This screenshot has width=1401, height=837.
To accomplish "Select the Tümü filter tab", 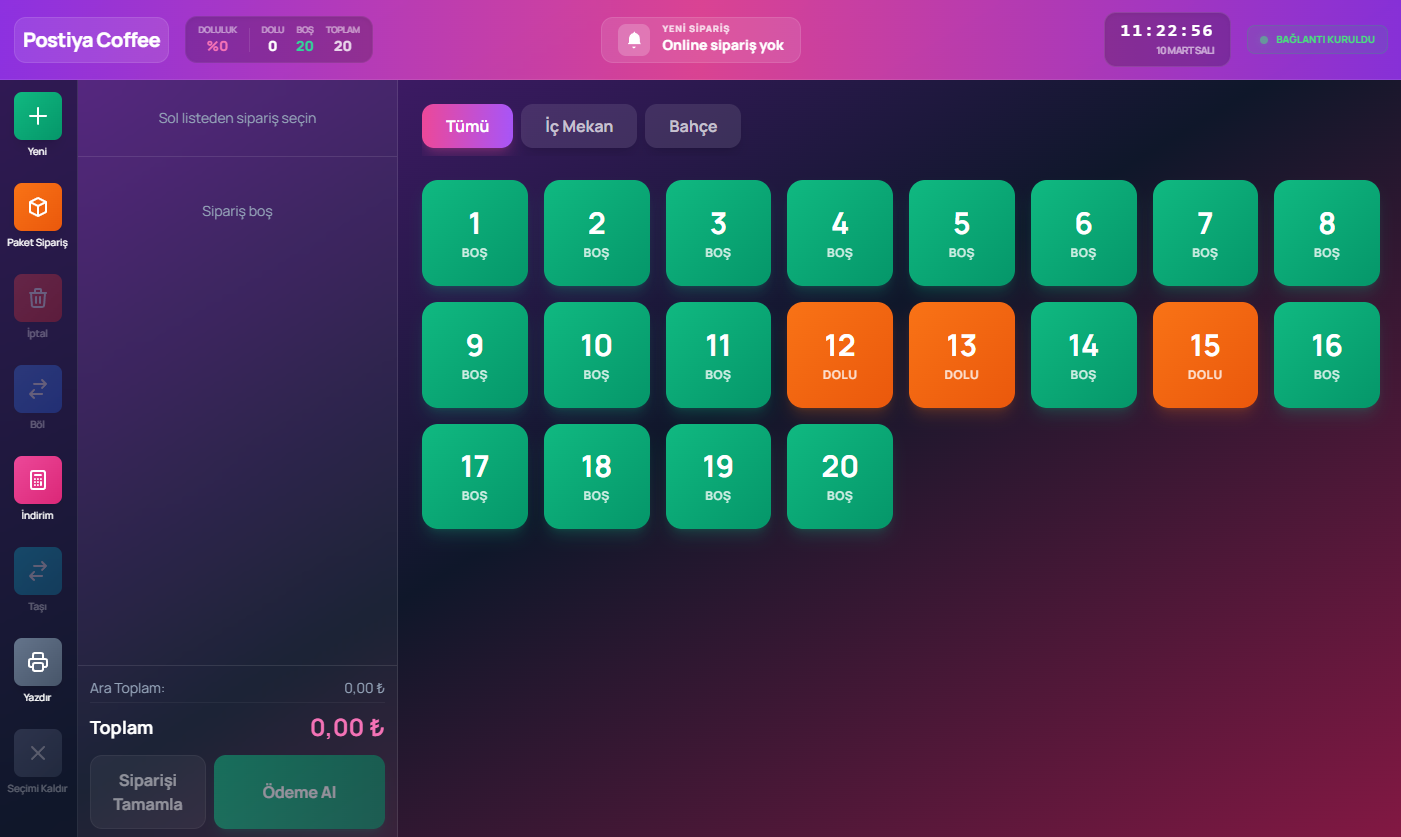I will (467, 126).
